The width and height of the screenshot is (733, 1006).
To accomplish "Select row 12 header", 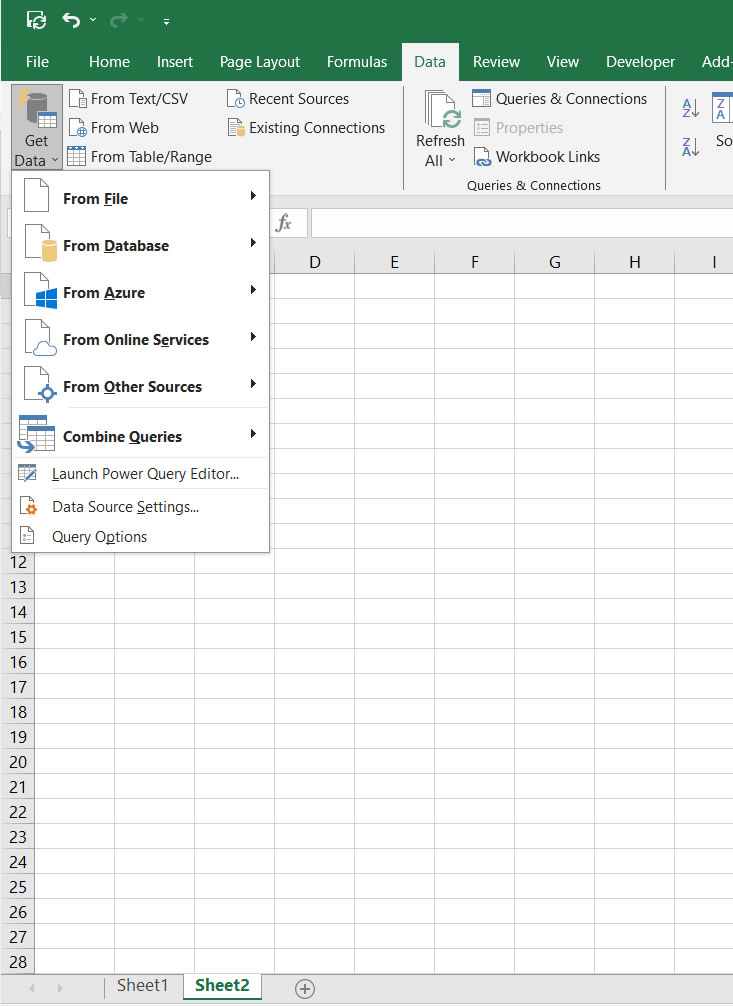I will coord(18,562).
